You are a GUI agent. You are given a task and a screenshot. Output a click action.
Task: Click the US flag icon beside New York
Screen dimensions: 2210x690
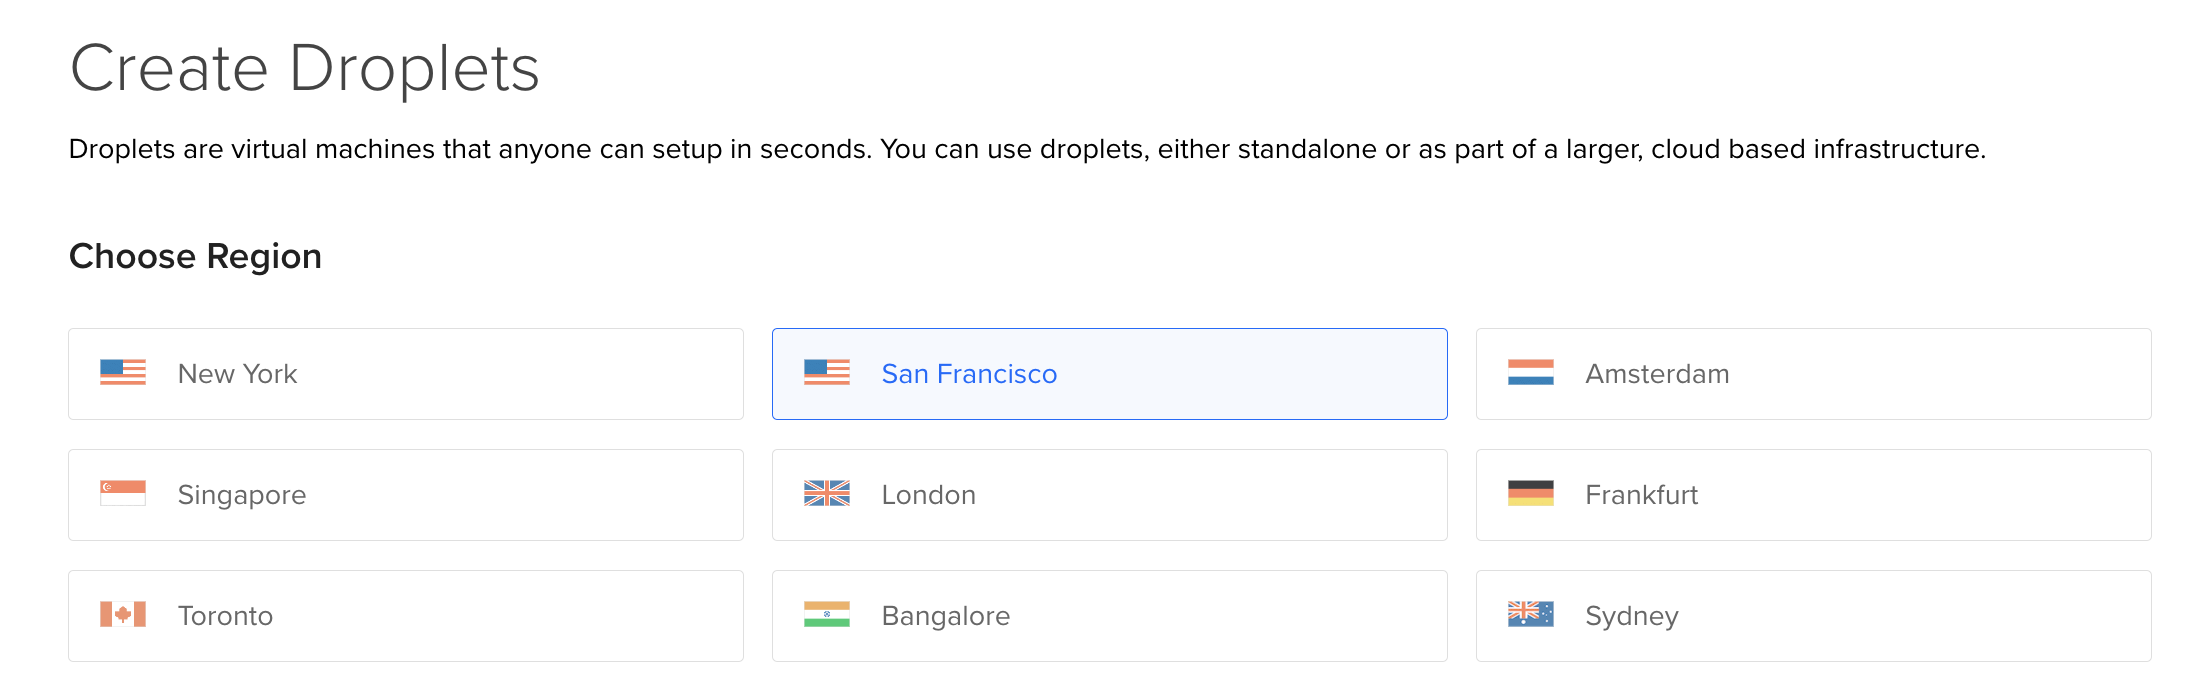point(123,373)
